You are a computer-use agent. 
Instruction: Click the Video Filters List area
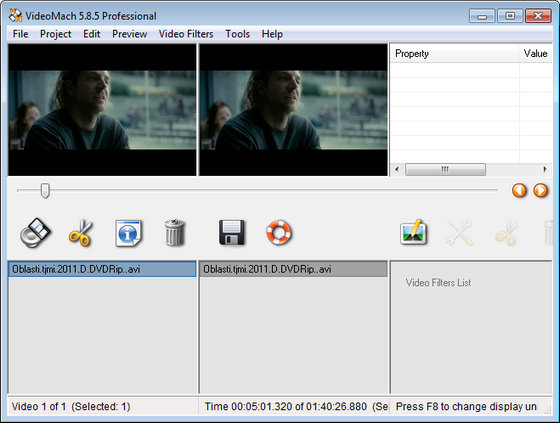click(x=471, y=327)
